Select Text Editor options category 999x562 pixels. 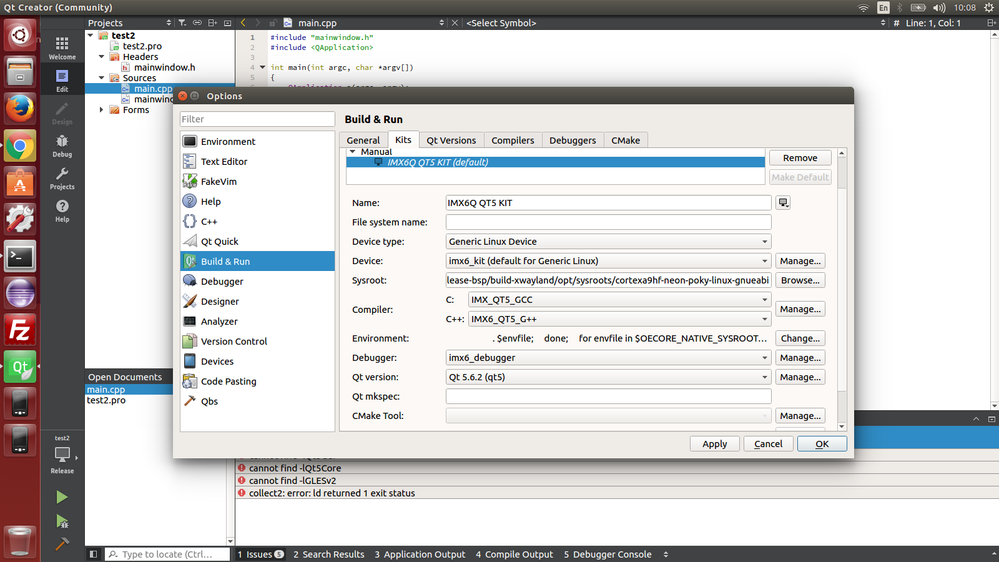tap(257, 161)
